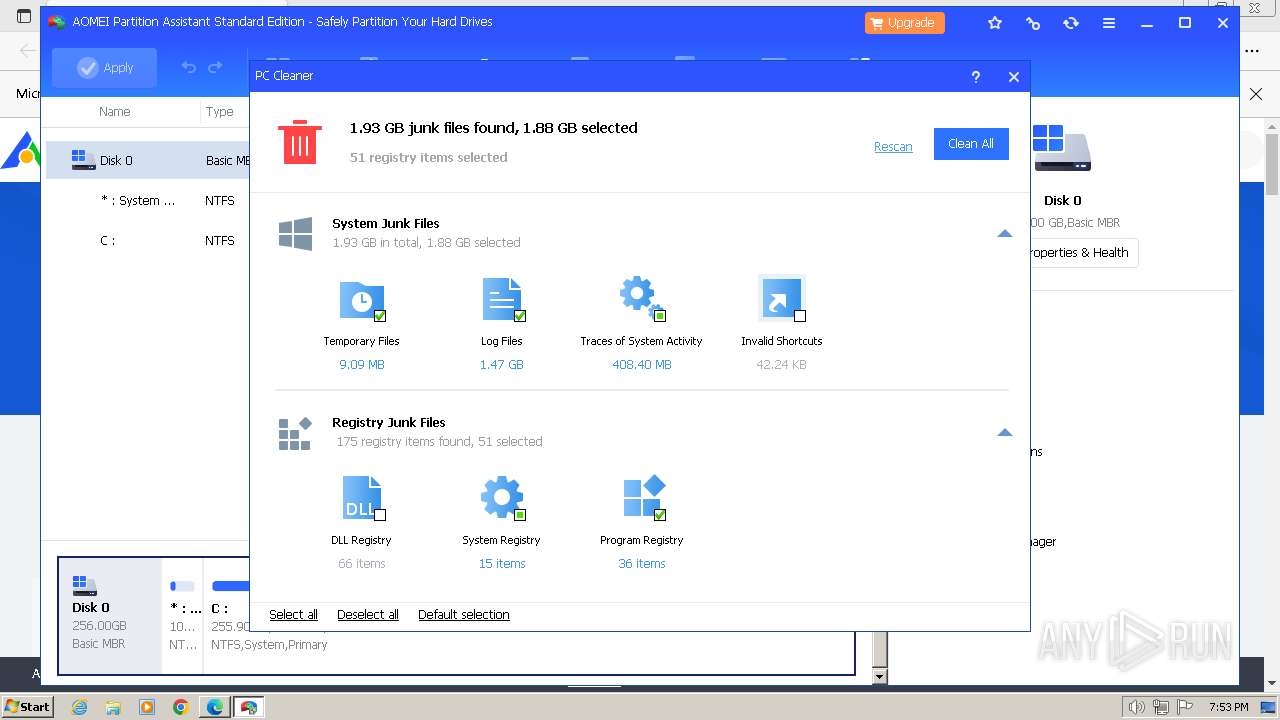Click the 36 items count link
The width and height of the screenshot is (1280, 720).
pyautogui.click(x=642, y=564)
